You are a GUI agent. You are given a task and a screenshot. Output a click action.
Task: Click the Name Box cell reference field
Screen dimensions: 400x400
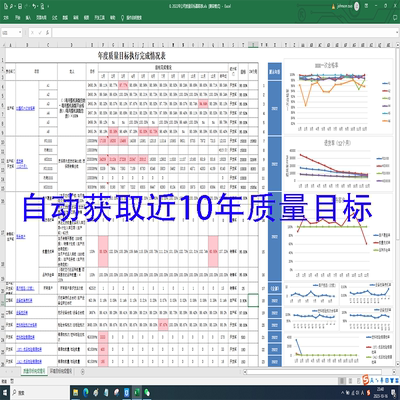coord(9,33)
